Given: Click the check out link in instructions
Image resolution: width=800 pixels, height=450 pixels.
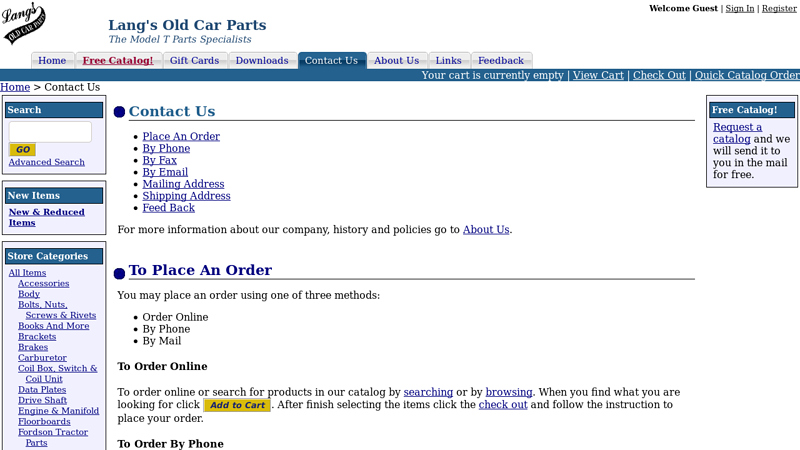Looking at the screenshot, I should click(503, 405).
